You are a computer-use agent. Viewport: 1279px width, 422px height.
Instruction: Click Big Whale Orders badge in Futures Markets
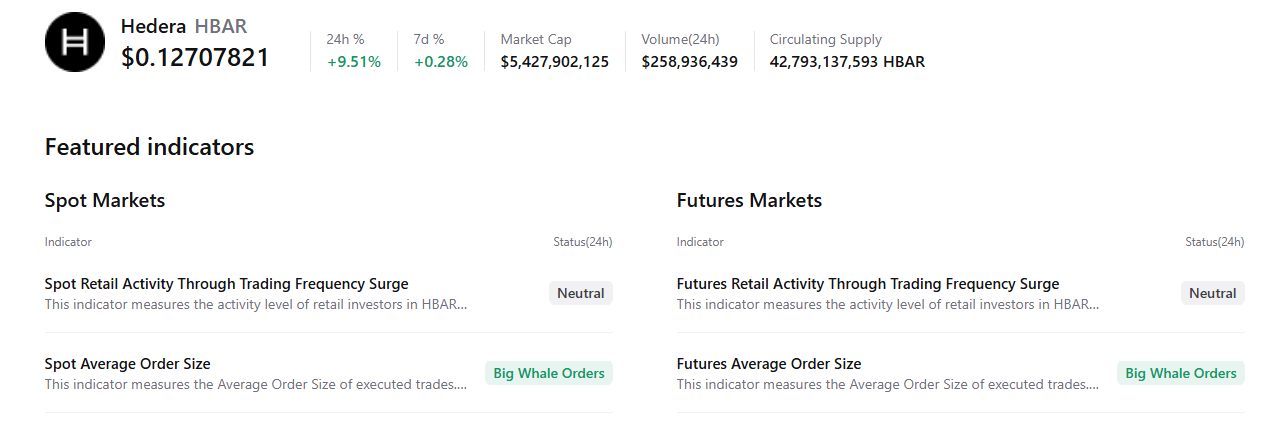tap(1180, 374)
